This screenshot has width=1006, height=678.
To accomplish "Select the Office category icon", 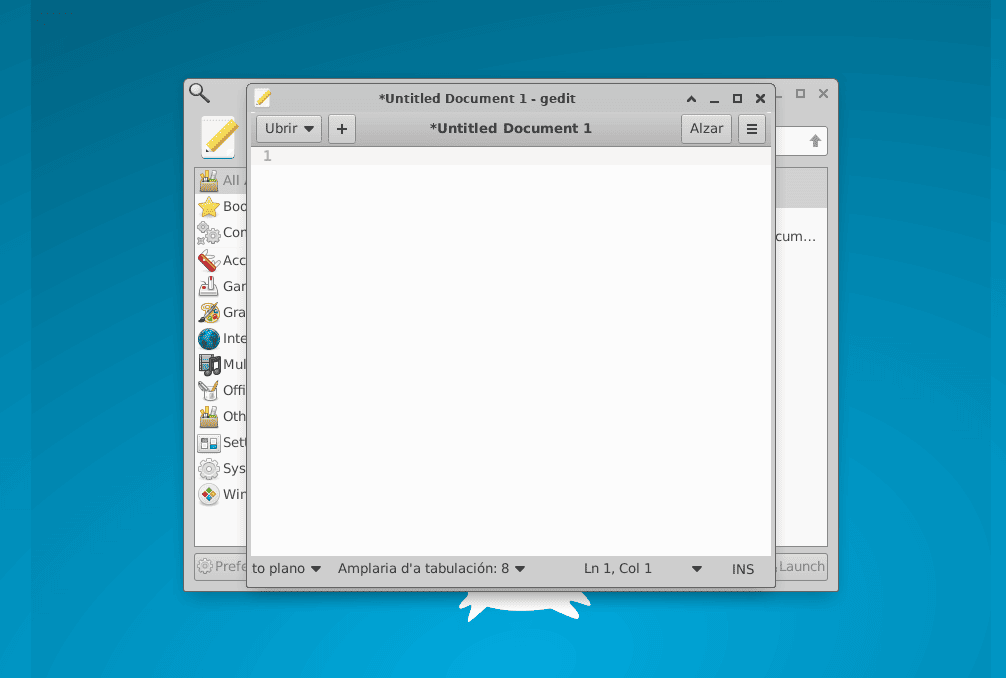I will 208,390.
